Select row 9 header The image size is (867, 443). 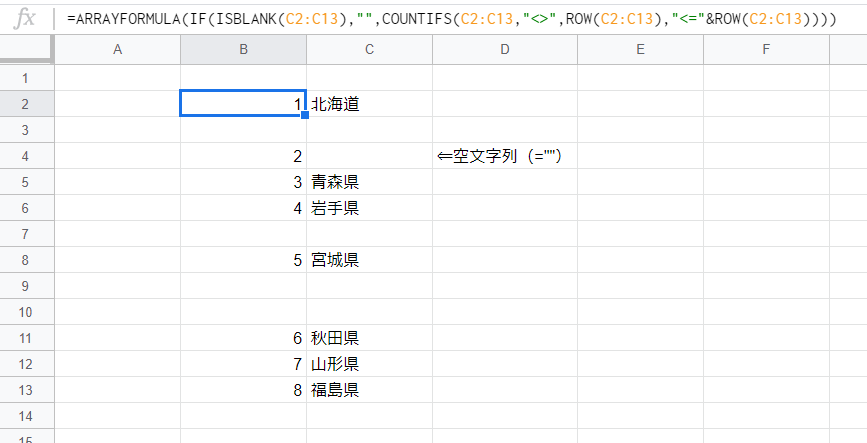point(27,286)
